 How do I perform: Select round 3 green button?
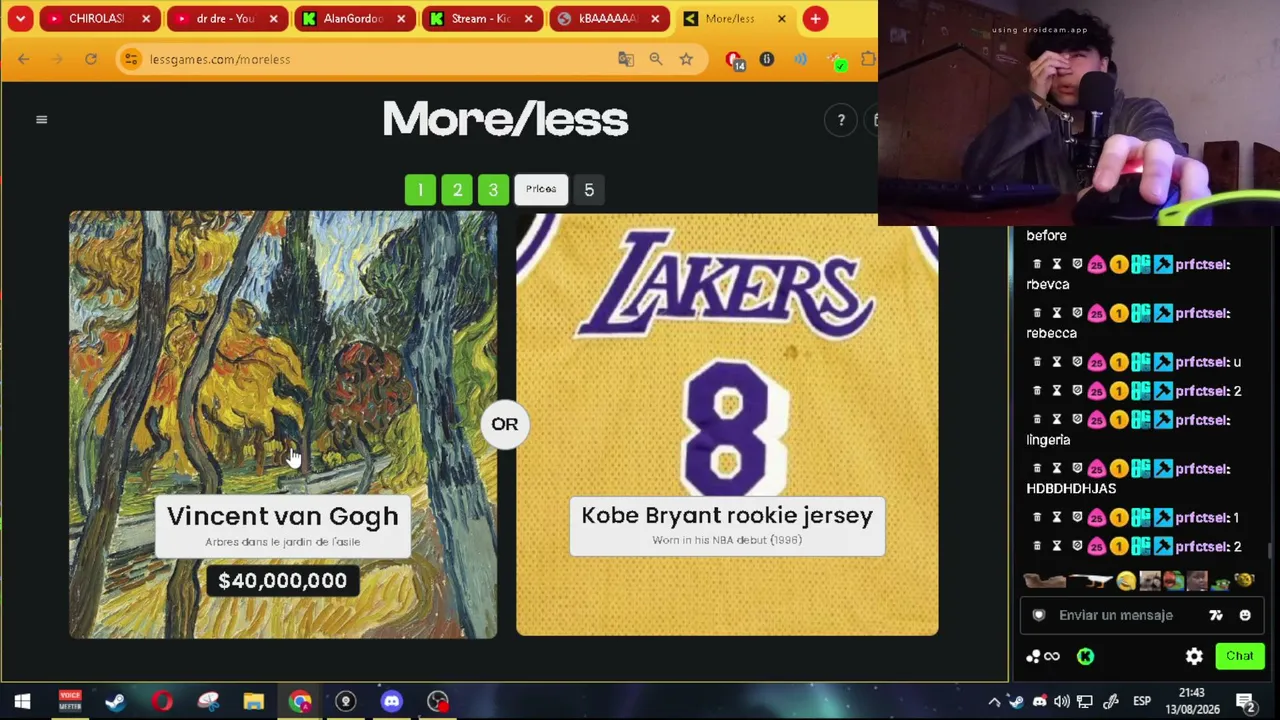[493, 190]
